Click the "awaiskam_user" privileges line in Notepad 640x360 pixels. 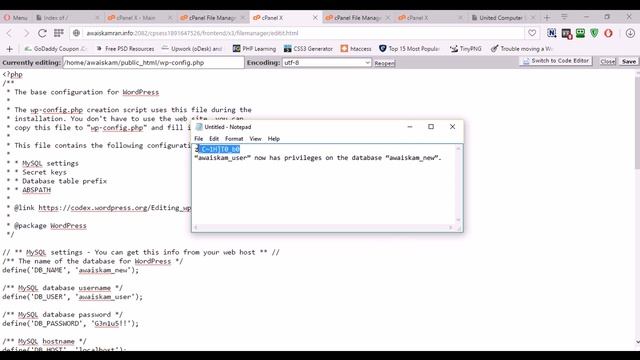click(318, 158)
